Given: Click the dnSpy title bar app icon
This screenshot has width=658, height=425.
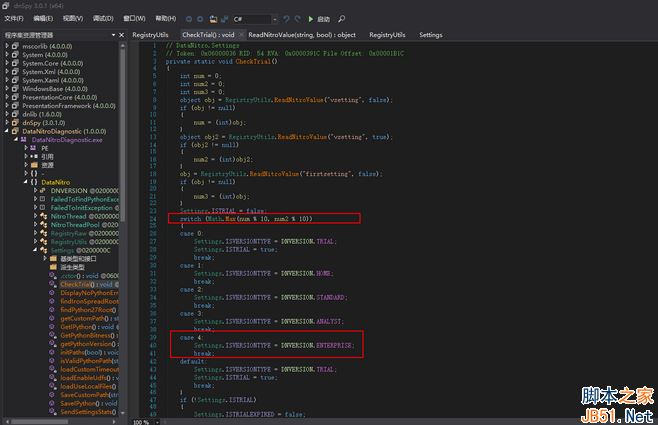Looking at the screenshot, I should 5,5.
